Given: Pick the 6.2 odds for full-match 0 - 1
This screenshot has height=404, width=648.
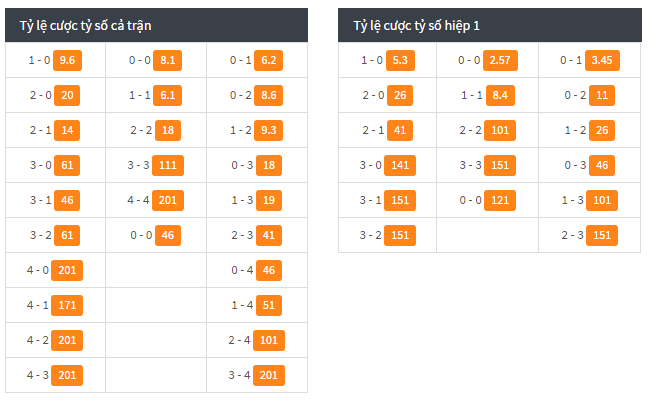Looking at the screenshot, I should pyautogui.click(x=269, y=60).
